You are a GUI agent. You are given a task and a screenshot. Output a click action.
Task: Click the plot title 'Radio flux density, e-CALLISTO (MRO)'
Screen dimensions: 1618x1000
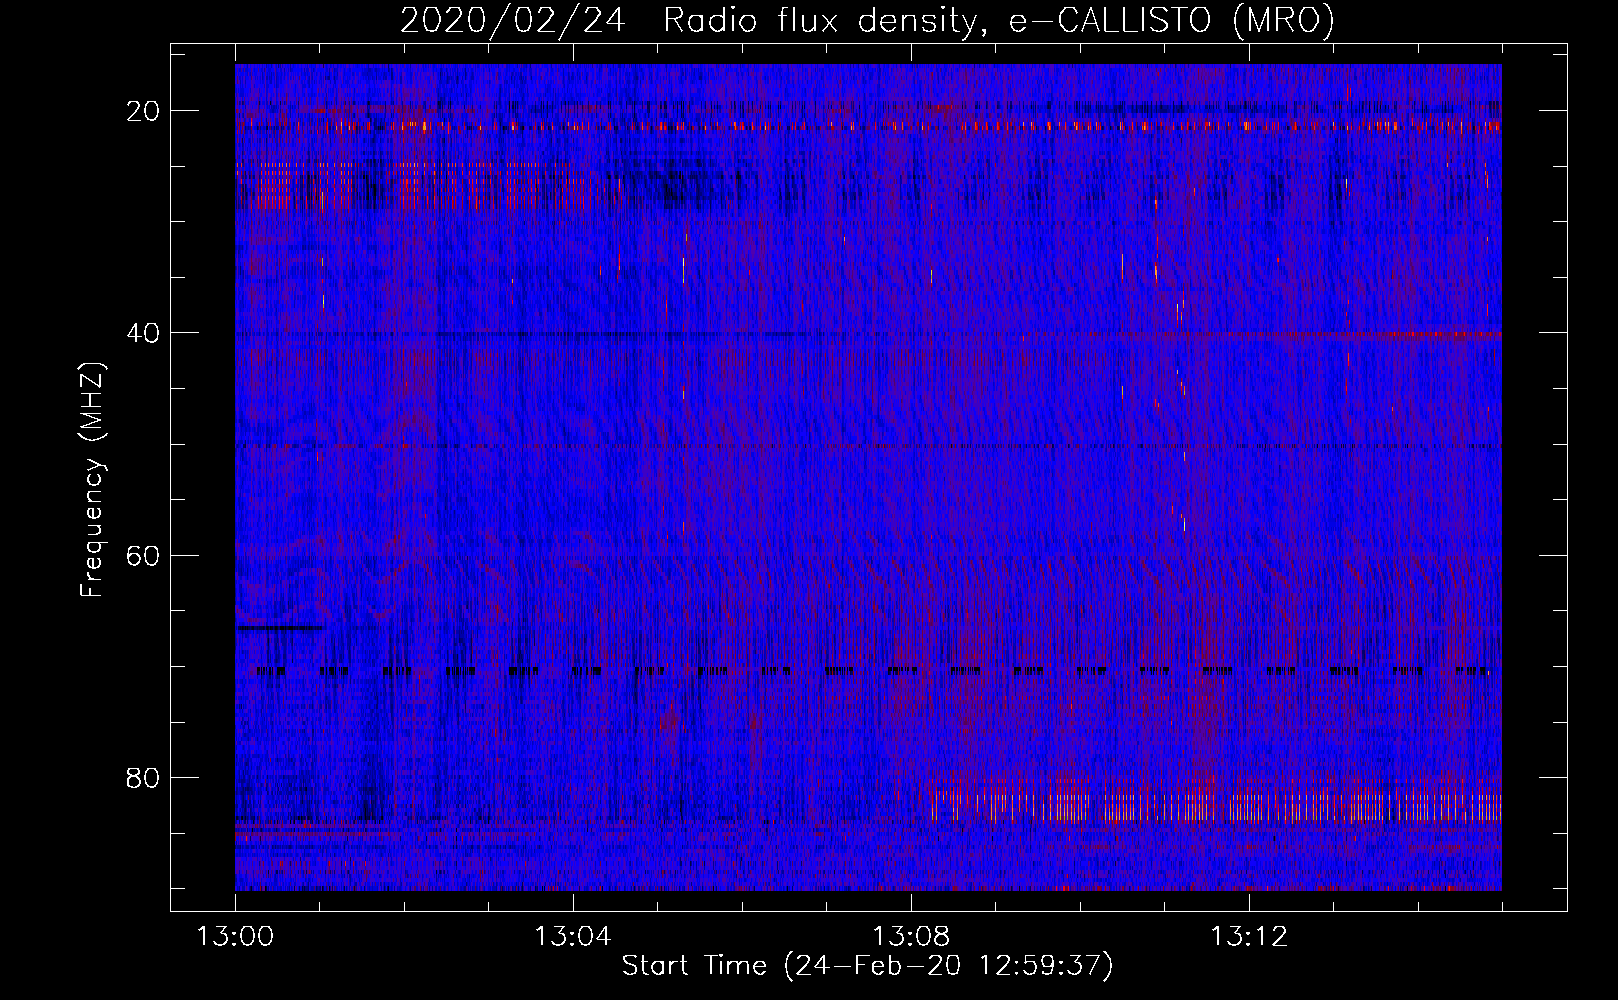coord(999,20)
